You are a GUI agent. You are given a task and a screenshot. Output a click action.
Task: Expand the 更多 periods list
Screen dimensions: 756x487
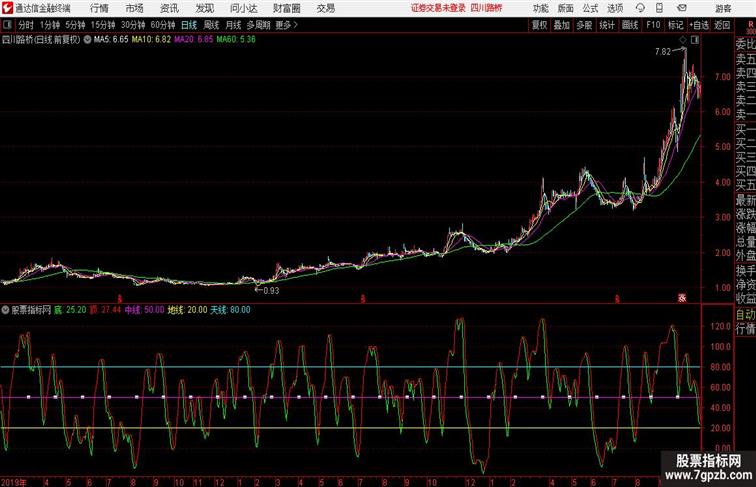[286, 25]
